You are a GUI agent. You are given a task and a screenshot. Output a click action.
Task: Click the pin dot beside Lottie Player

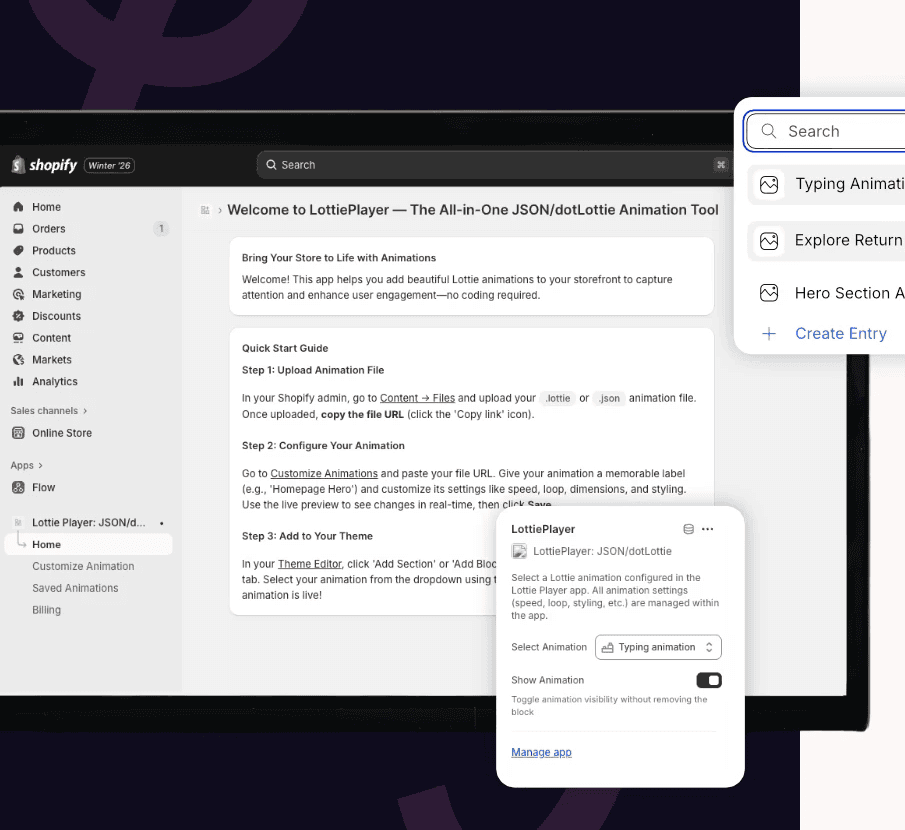pos(162,524)
